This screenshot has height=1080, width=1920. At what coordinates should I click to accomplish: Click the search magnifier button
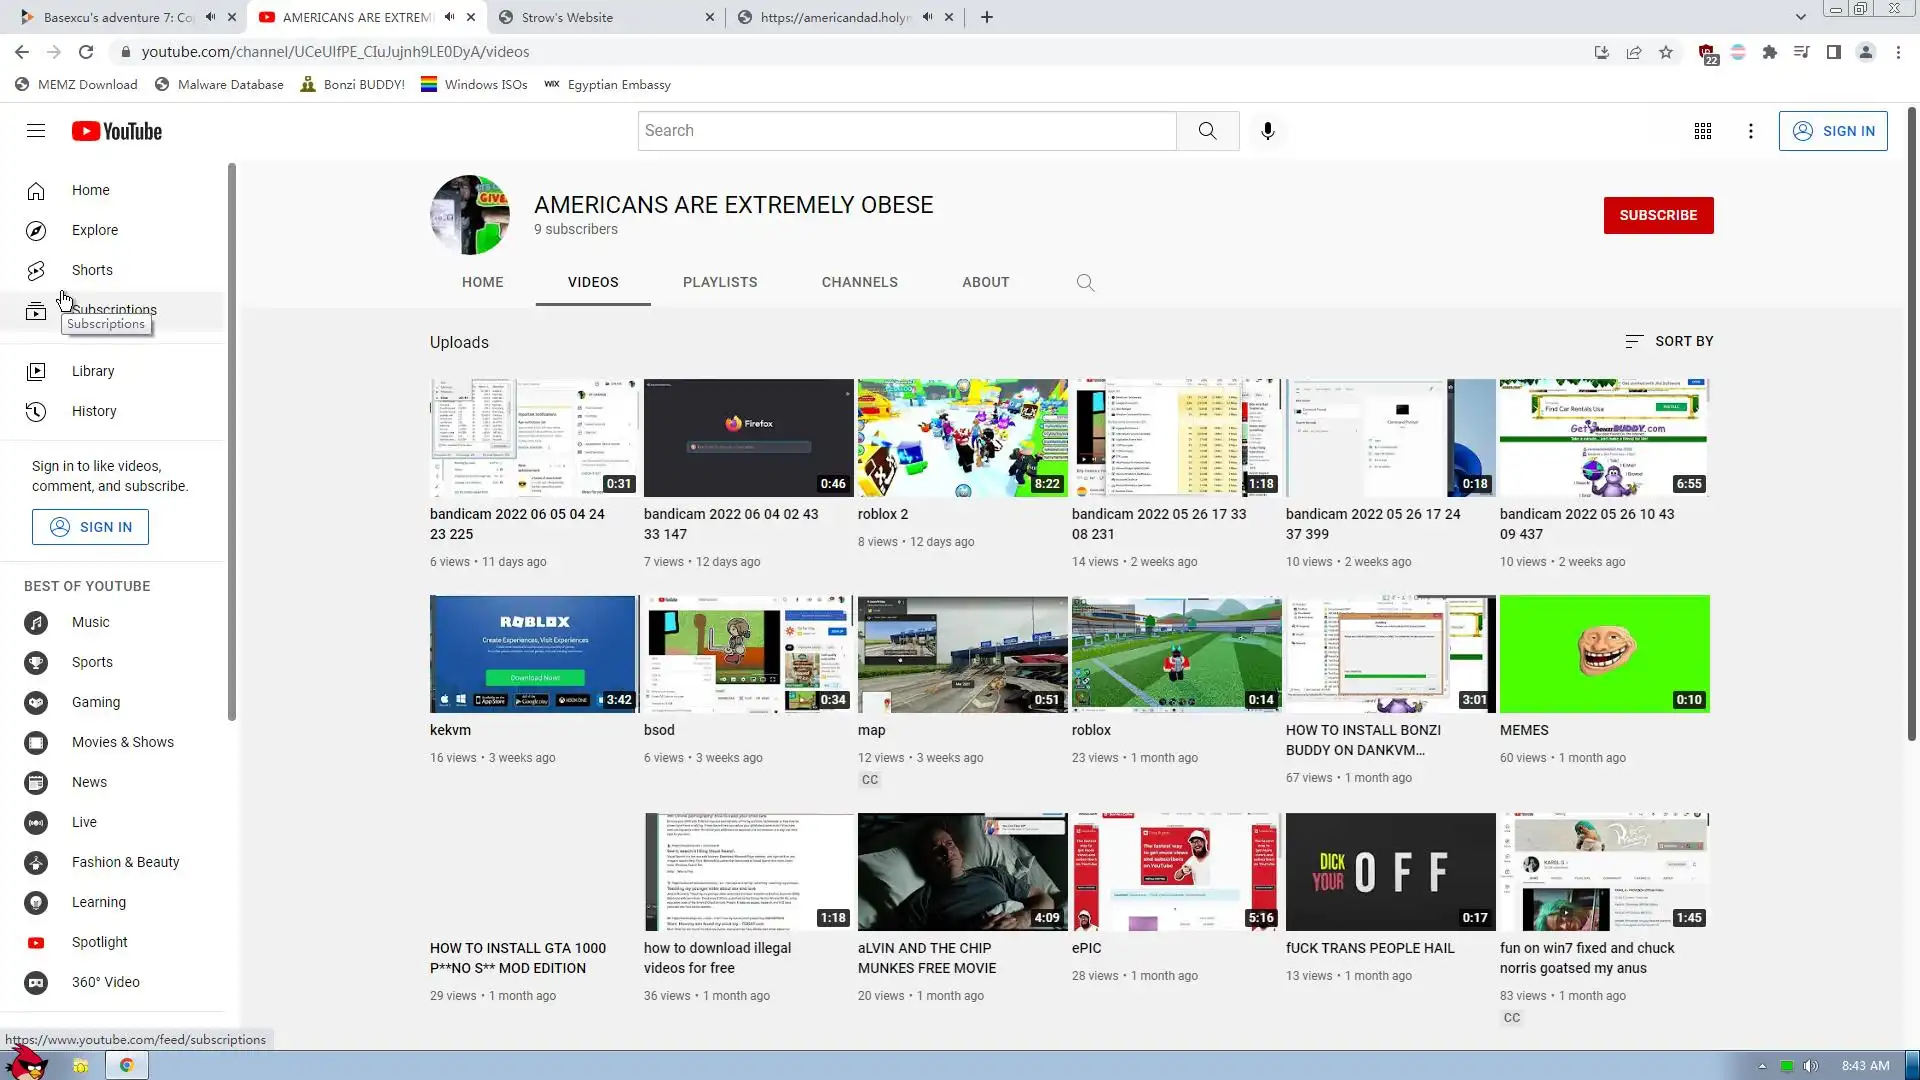[x=1207, y=131]
